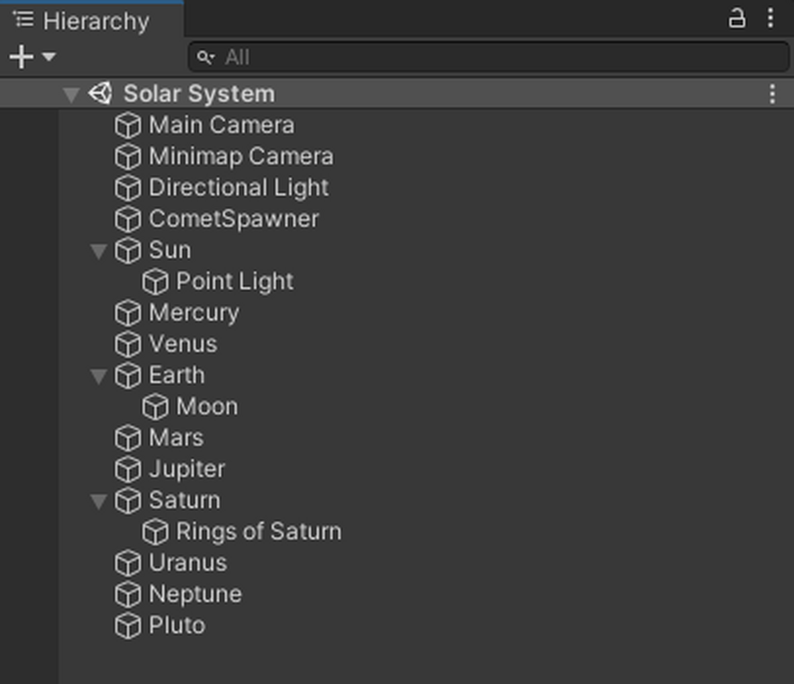Select Minimap Camera in the hierarchy

click(x=240, y=157)
